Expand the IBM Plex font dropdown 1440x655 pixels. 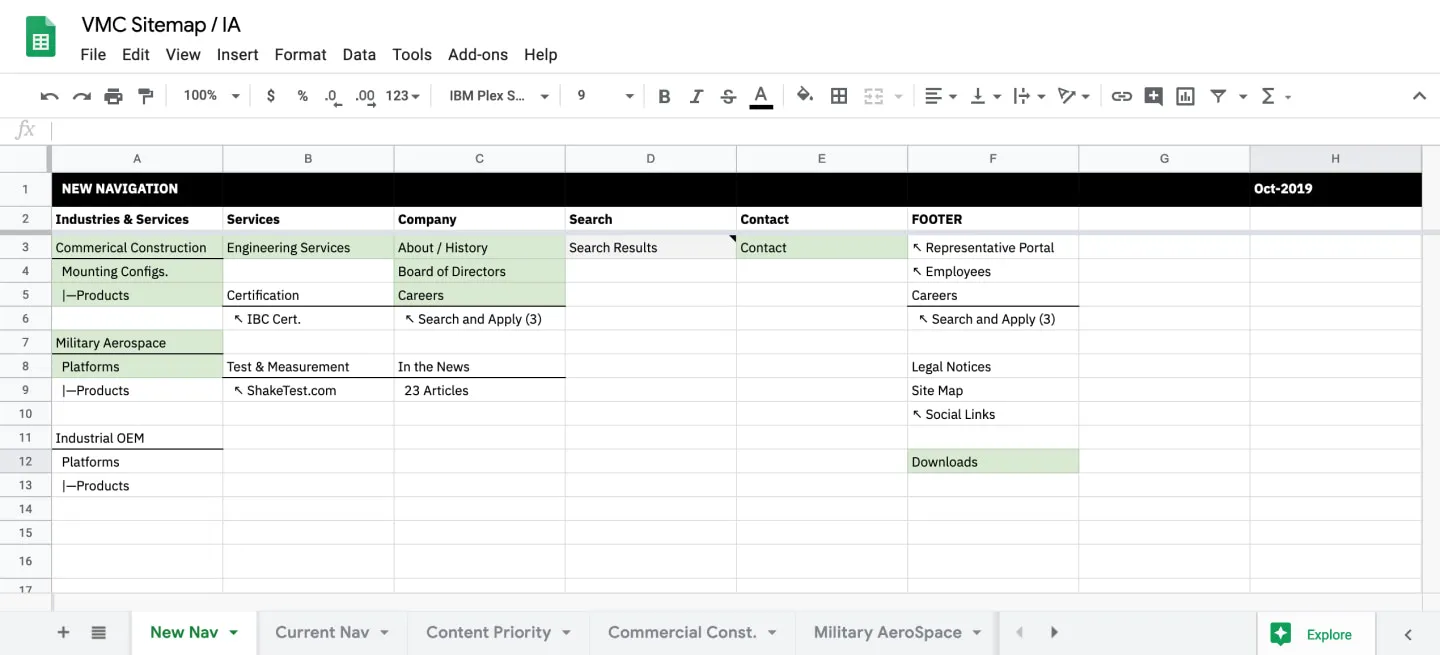pos(498,96)
